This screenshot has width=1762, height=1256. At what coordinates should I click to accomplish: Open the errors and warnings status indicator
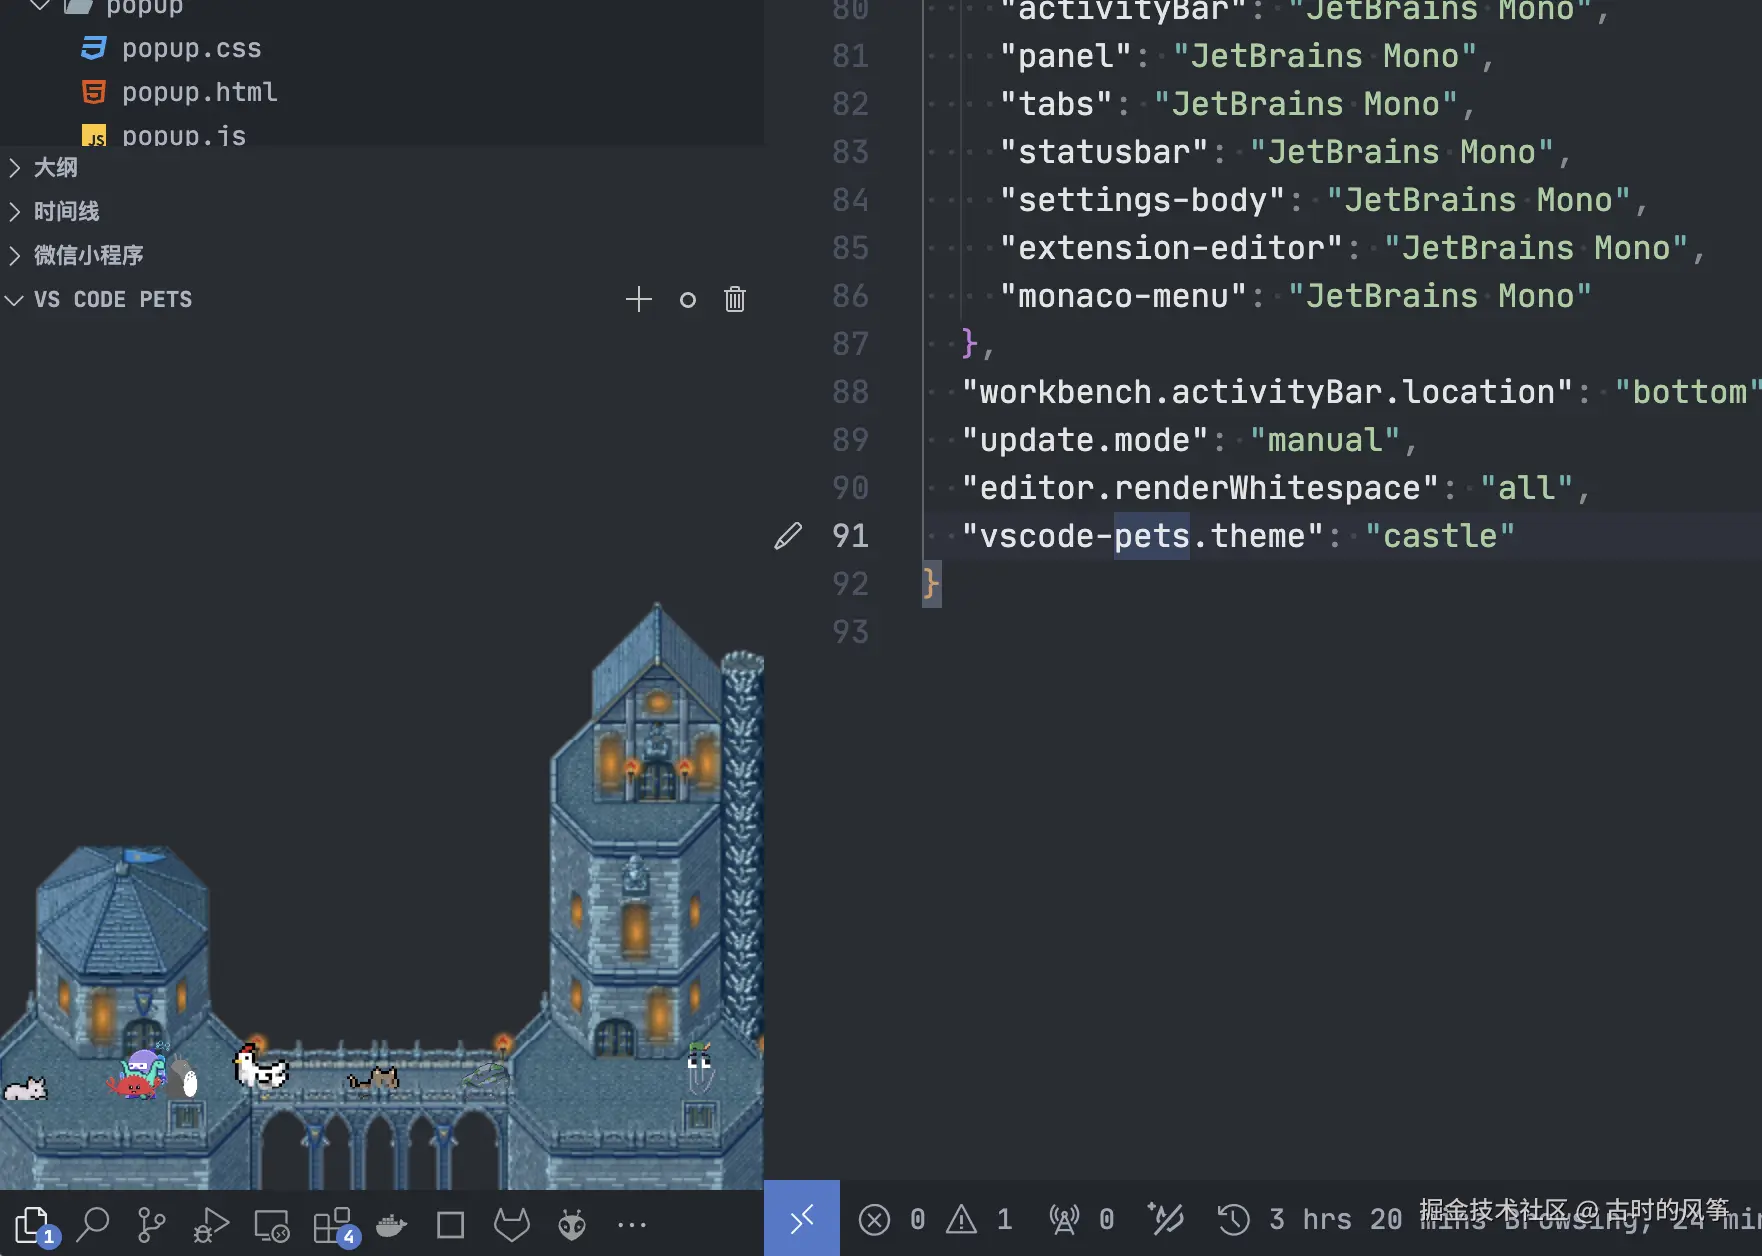pyautogui.click(x=935, y=1219)
